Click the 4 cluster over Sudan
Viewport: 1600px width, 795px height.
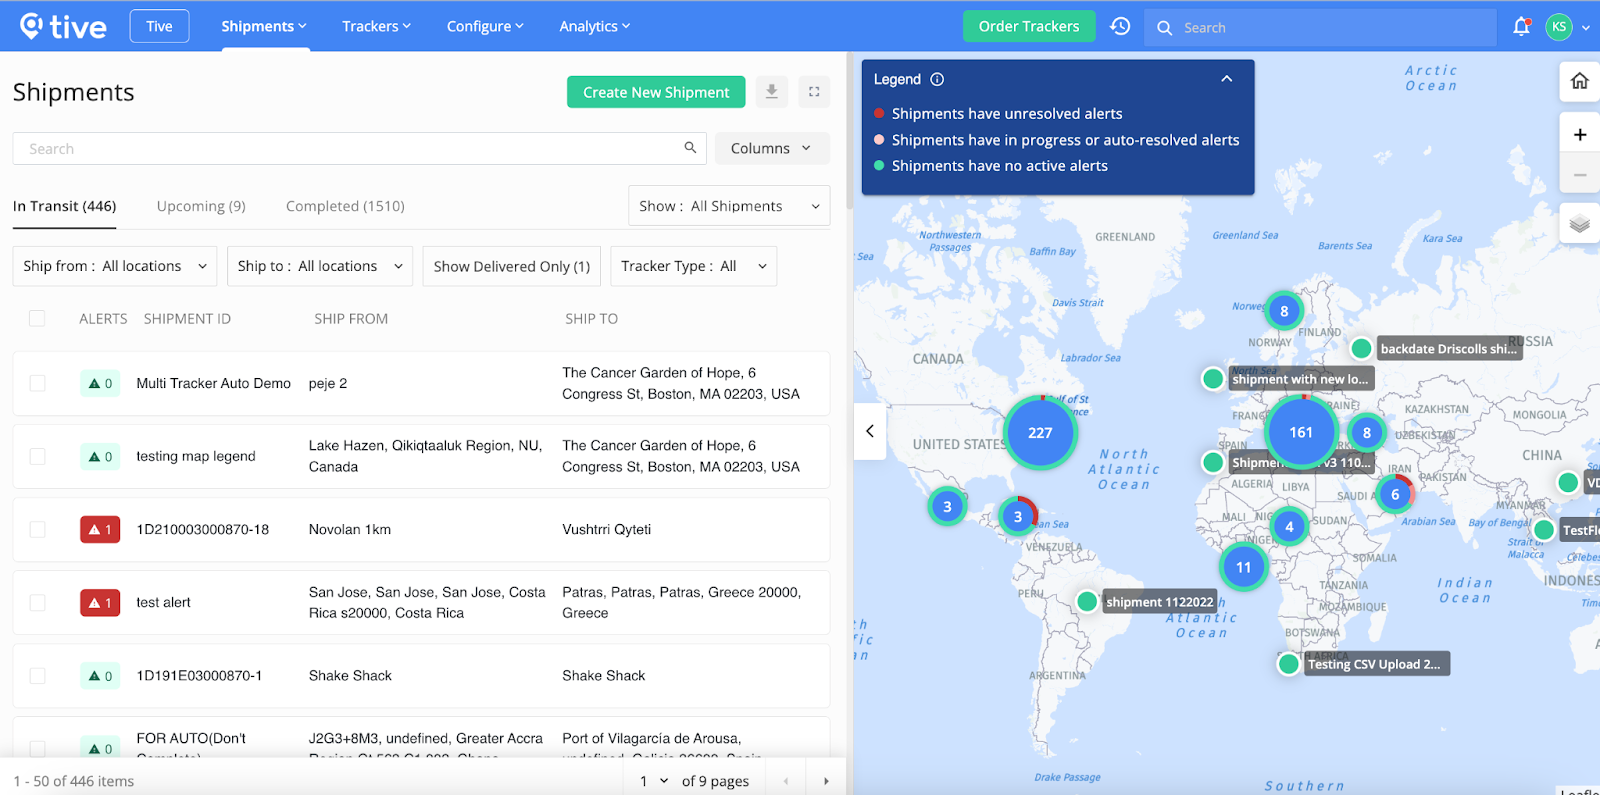(x=1289, y=526)
